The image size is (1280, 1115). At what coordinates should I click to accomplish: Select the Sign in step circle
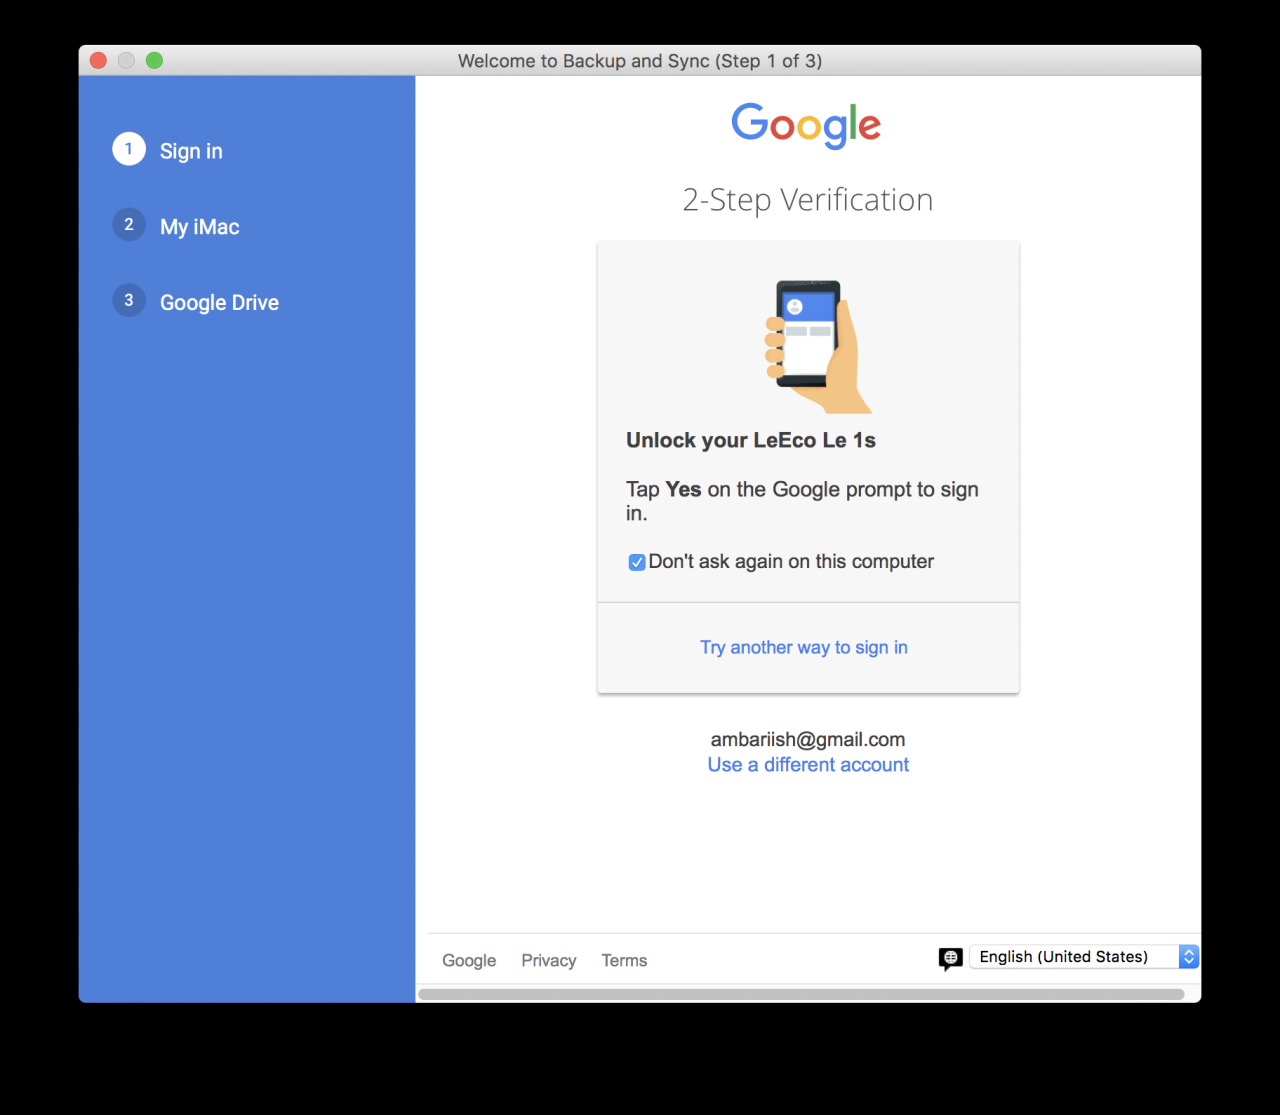point(128,149)
